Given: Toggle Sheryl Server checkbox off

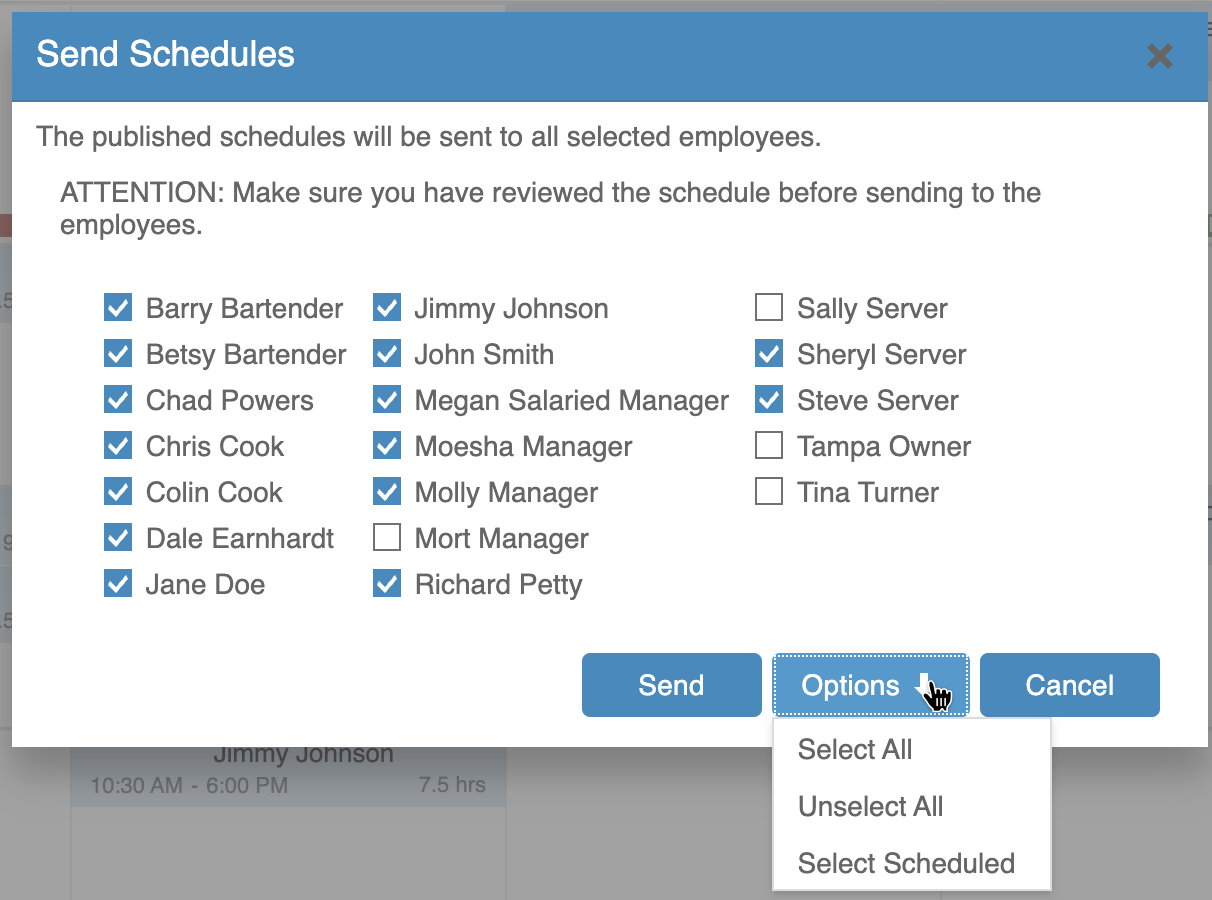Looking at the screenshot, I should [x=768, y=354].
